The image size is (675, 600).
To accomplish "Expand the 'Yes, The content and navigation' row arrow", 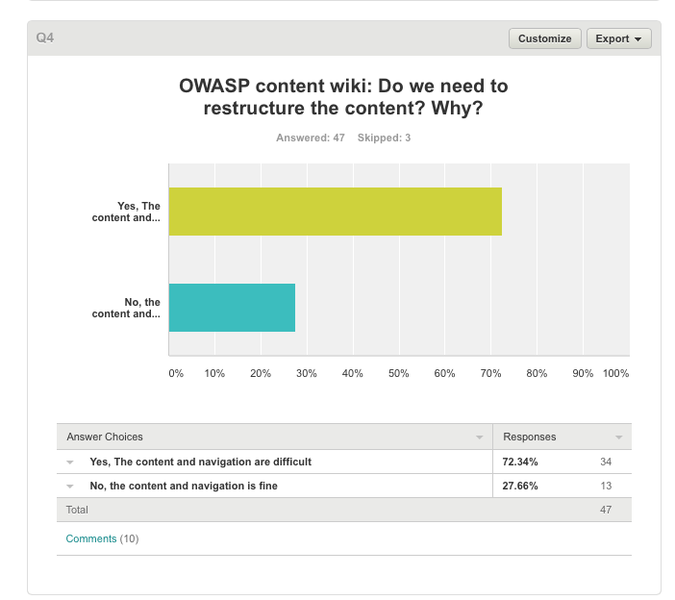I will (x=71, y=462).
